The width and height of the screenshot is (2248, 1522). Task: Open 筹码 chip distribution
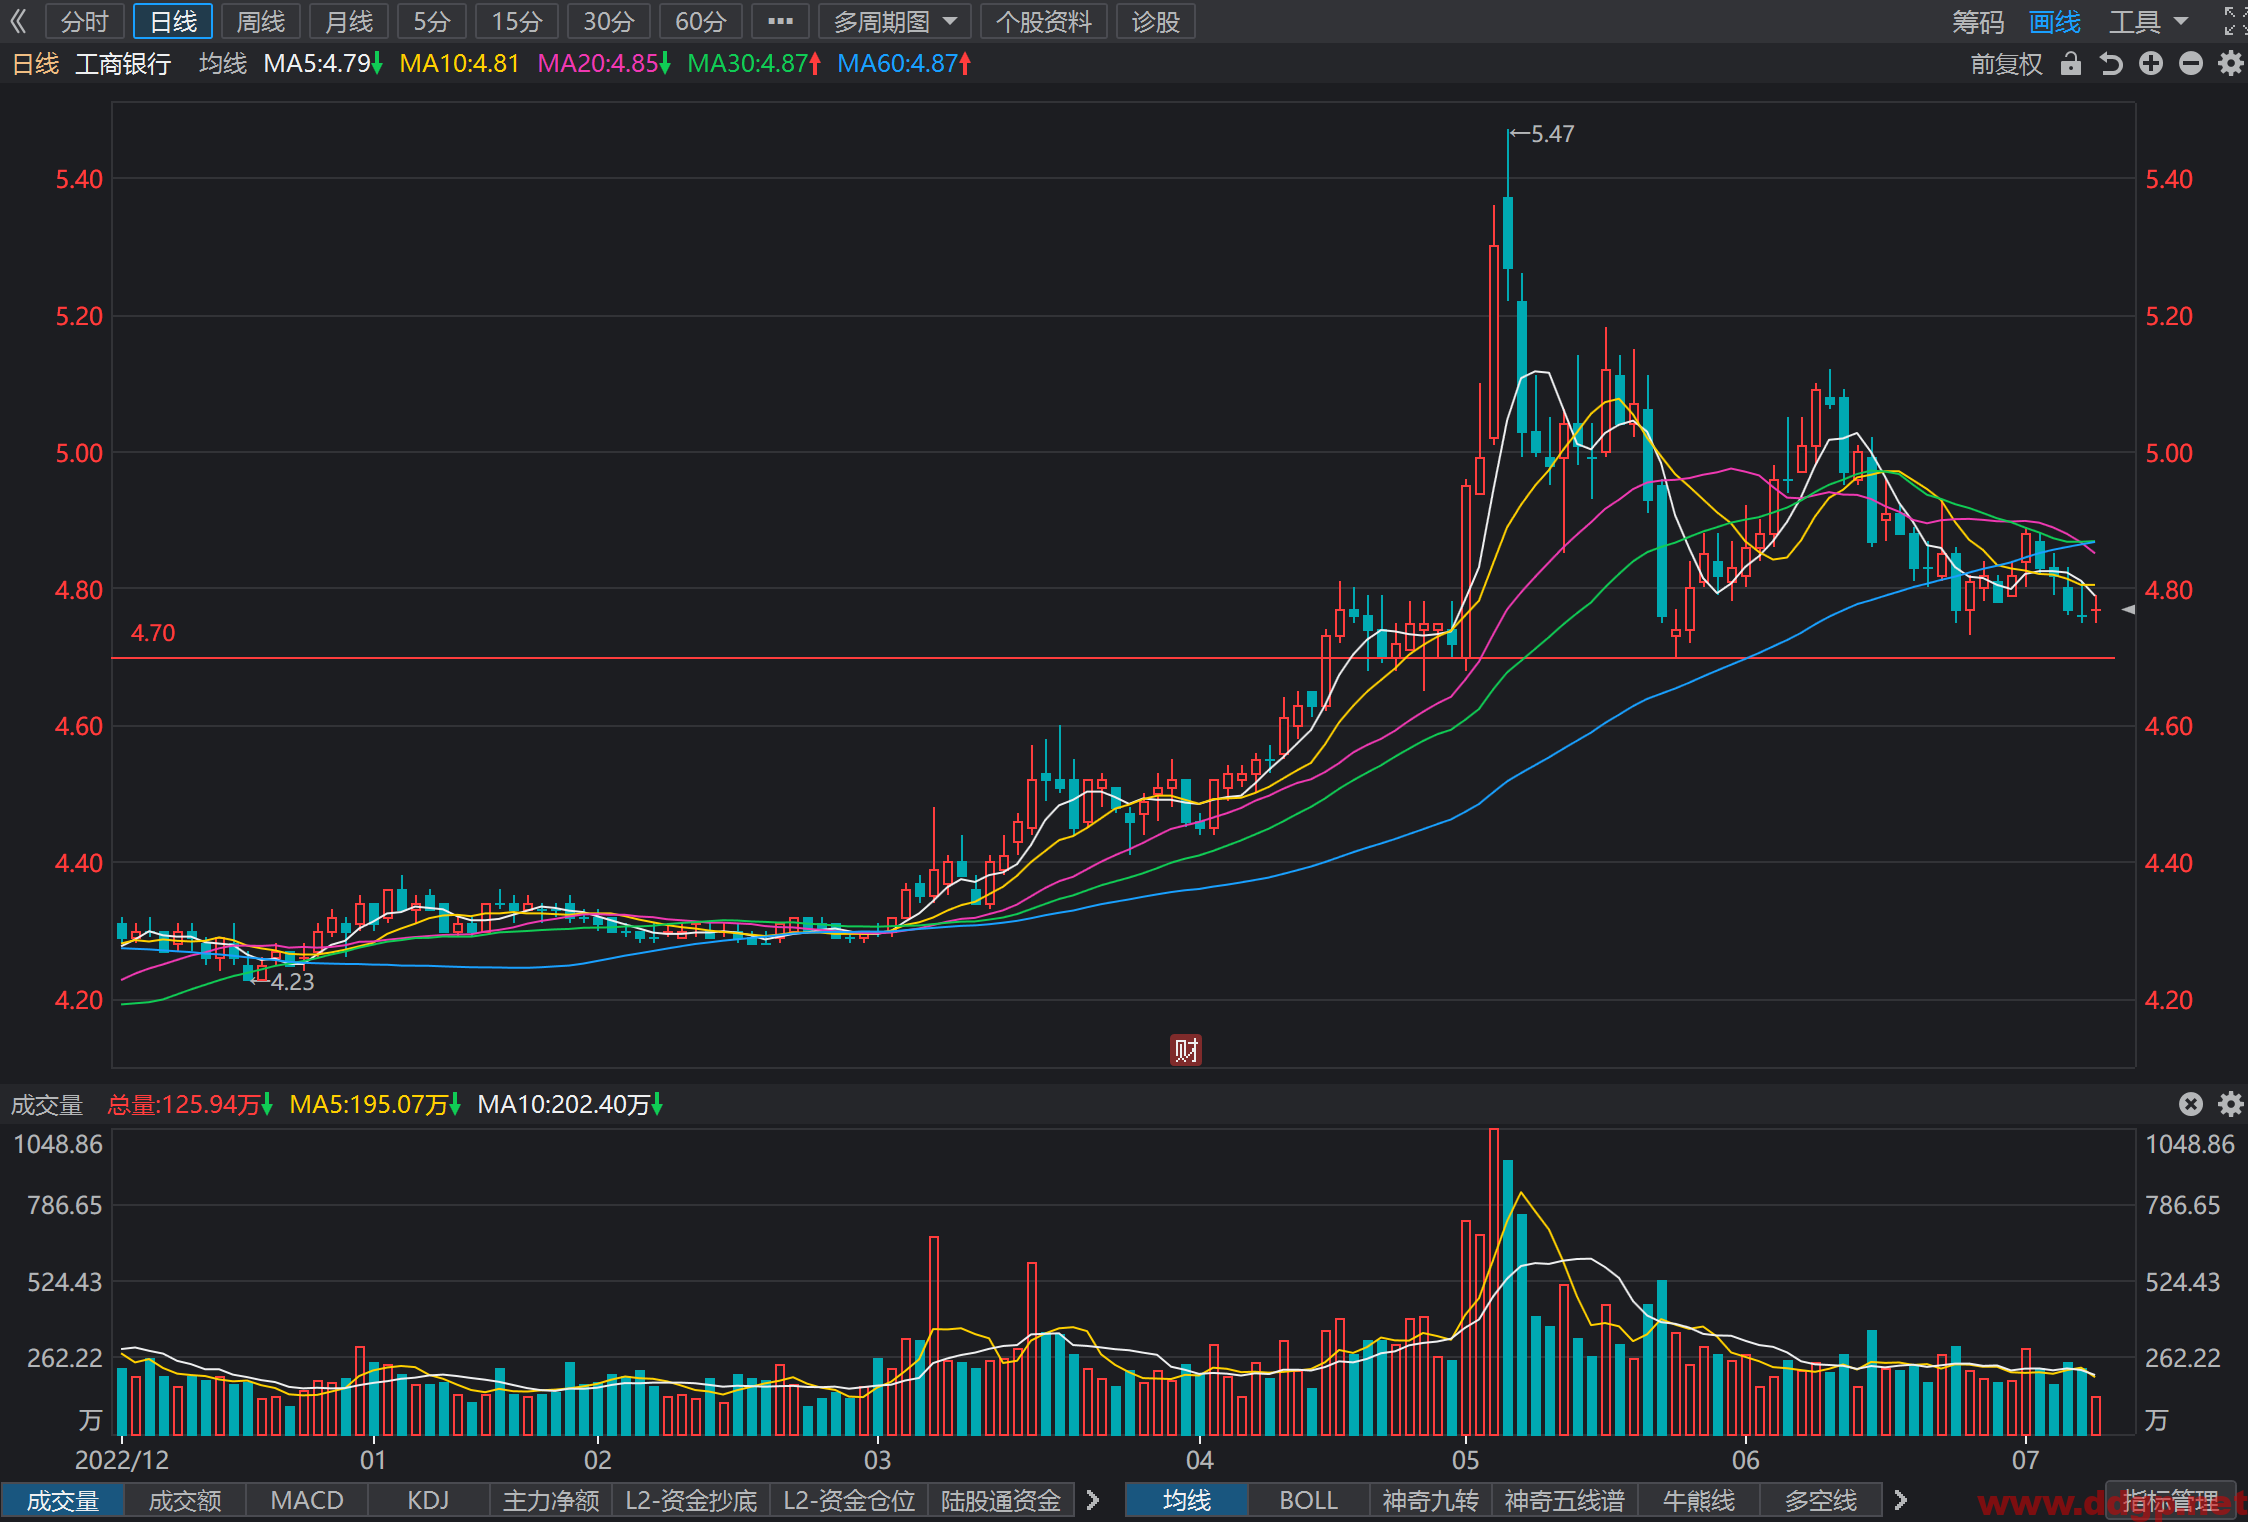click(1978, 21)
